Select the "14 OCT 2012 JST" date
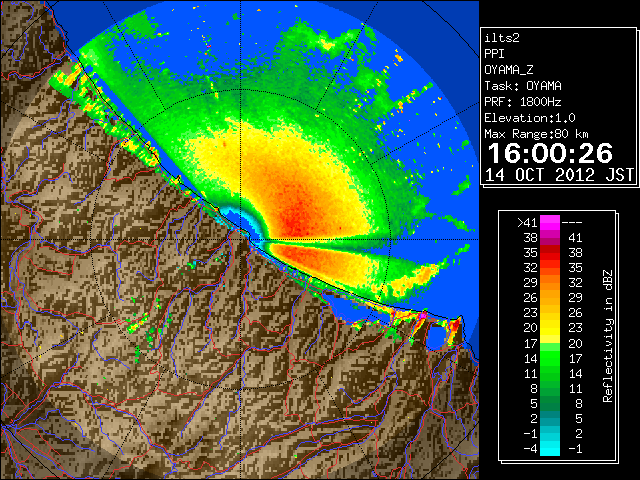 click(x=559, y=175)
